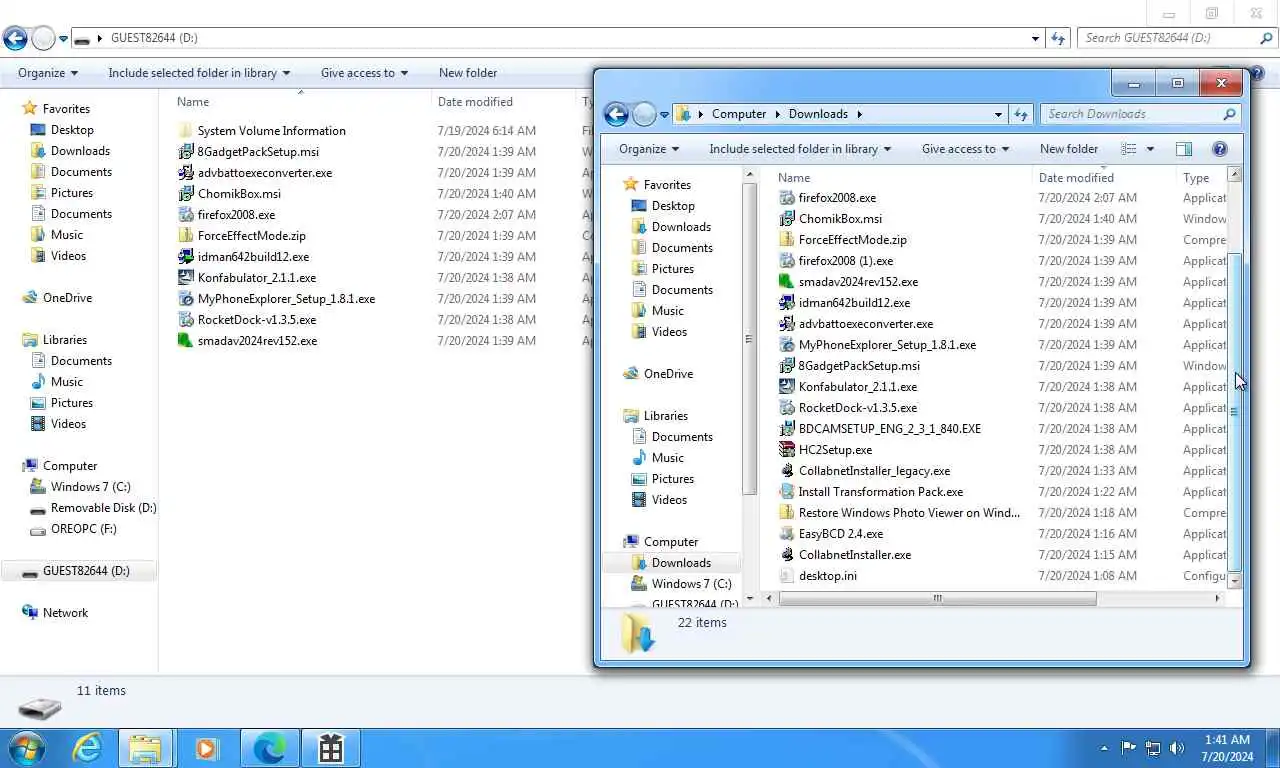Screen dimensions: 1280x768
Task: Open Windows Start button
Action: tap(26, 747)
